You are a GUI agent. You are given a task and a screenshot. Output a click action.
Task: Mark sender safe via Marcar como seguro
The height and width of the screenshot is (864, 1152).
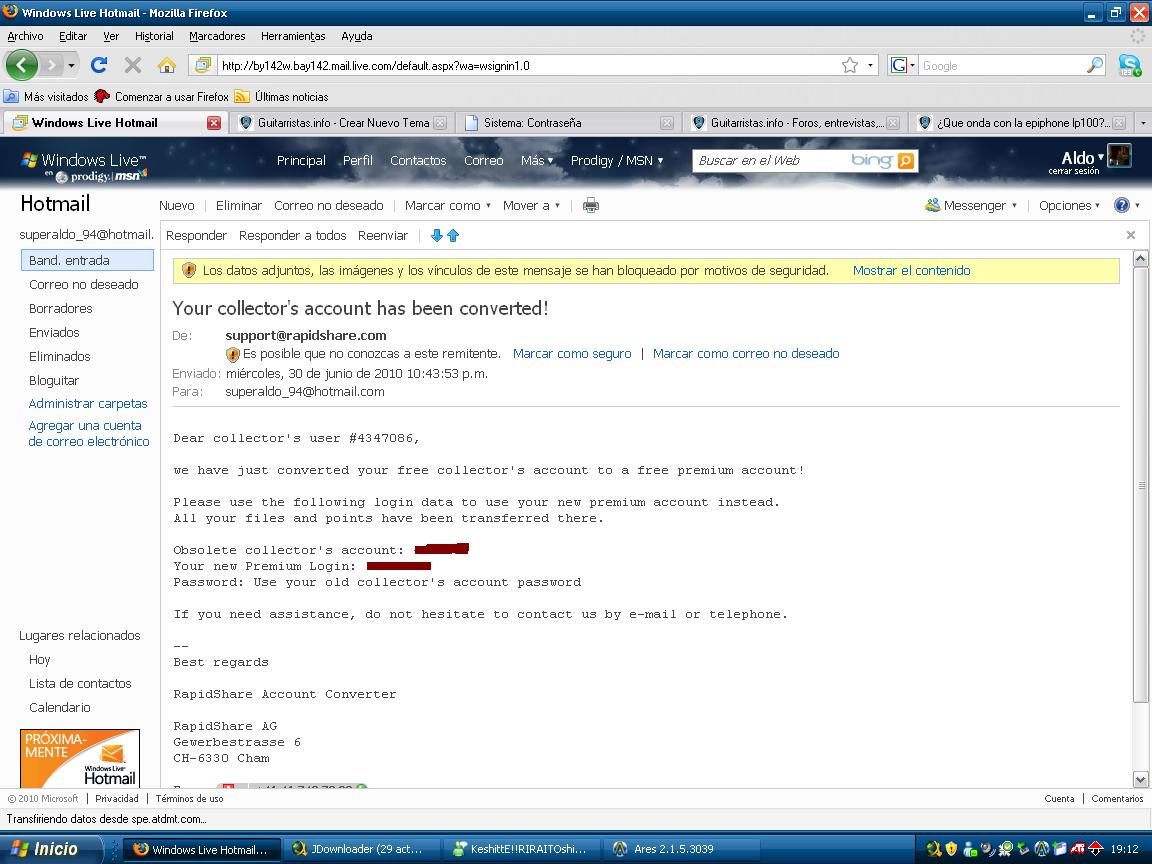(x=572, y=353)
